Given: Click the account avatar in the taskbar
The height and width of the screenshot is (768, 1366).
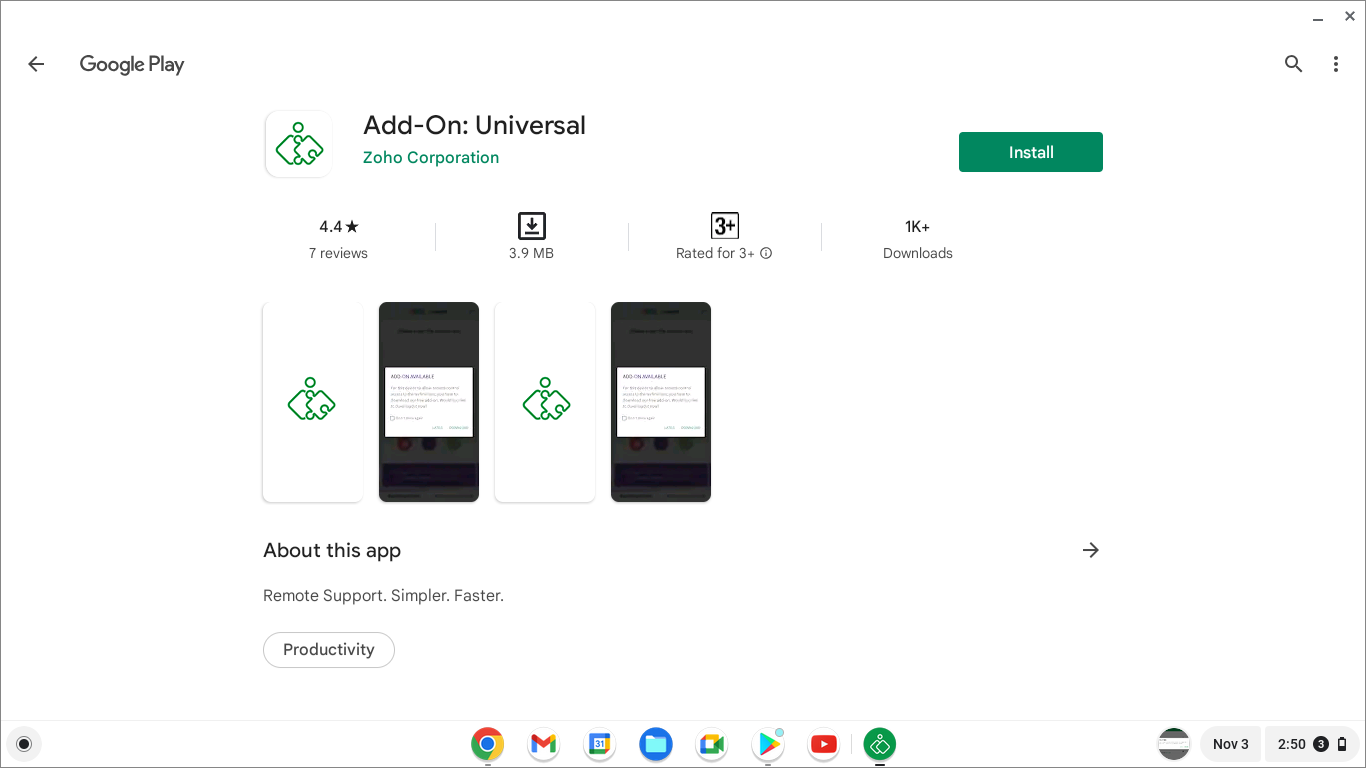Looking at the screenshot, I should [1173, 744].
